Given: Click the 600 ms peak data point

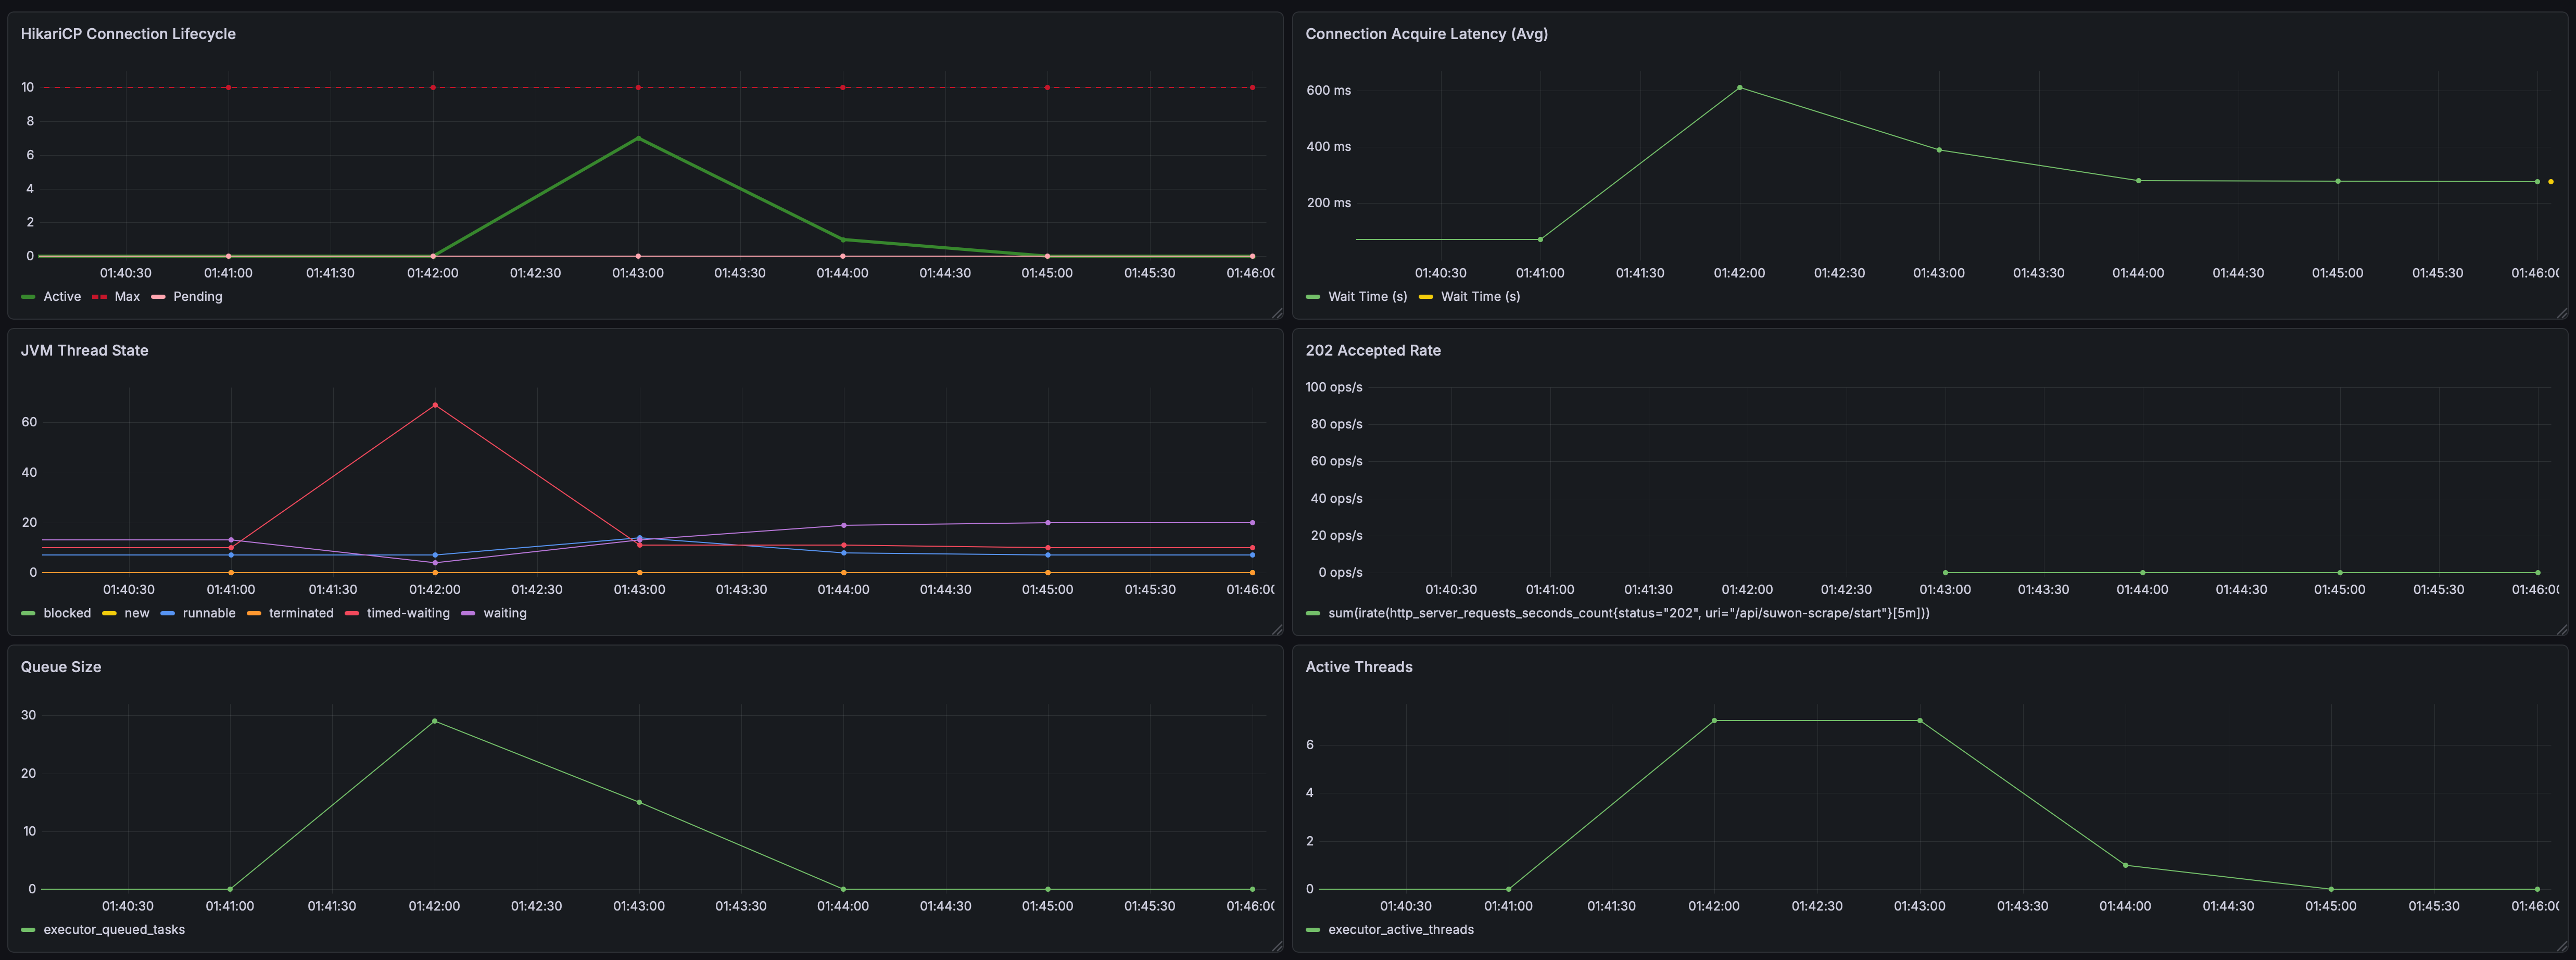Looking at the screenshot, I should (x=1739, y=88).
